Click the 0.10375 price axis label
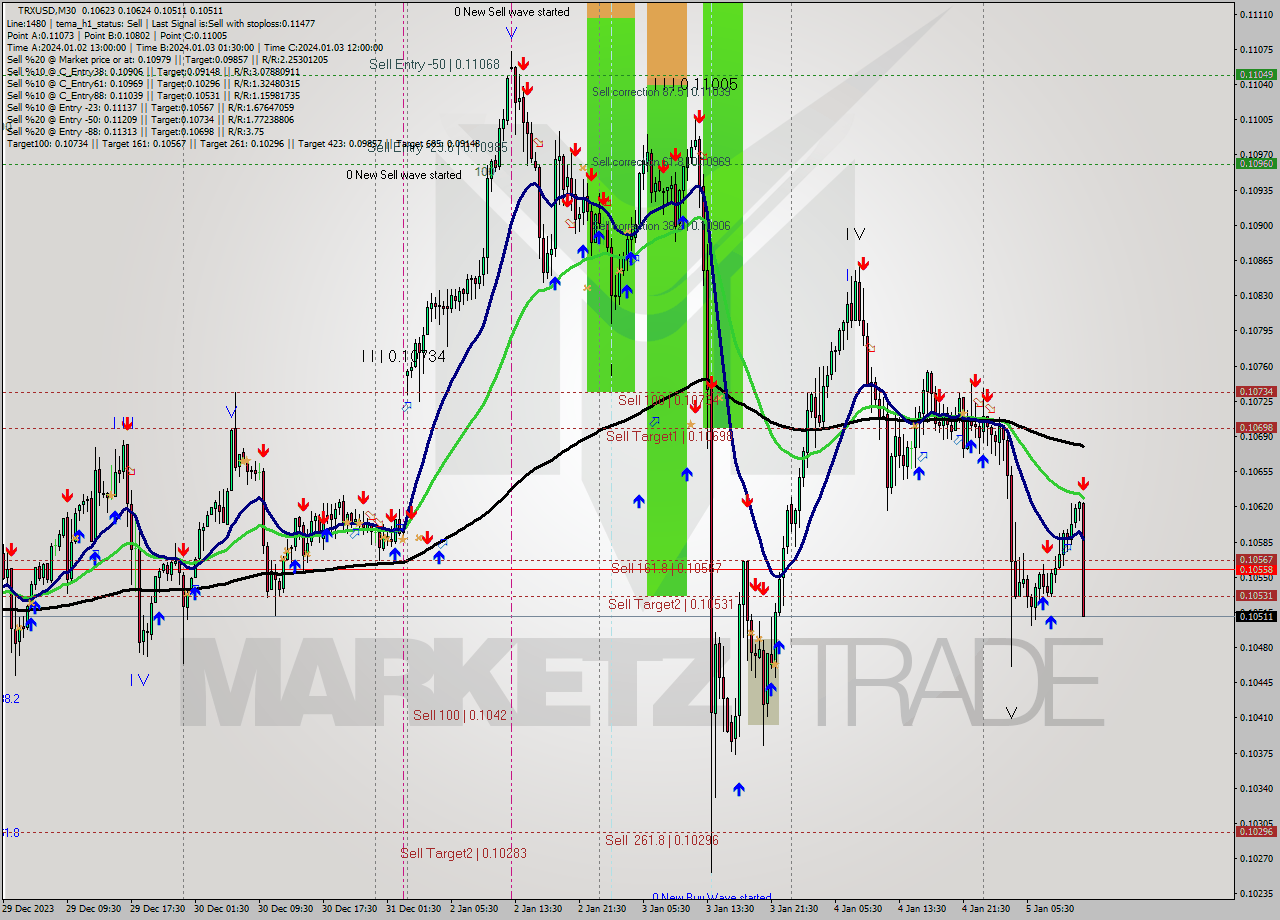The height and width of the screenshot is (920, 1280). coord(1256,753)
